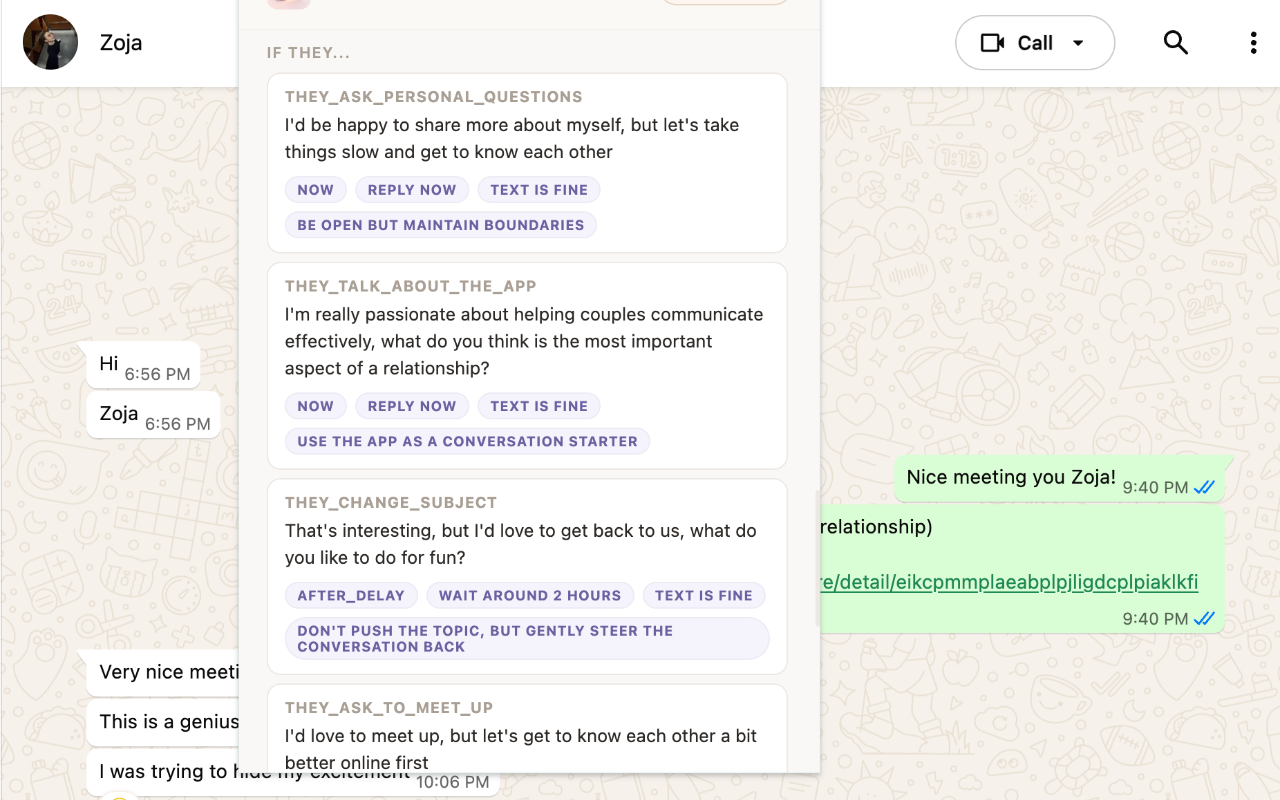The width and height of the screenshot is (1280, 800).
Task: Click the AFTER_DELAY tag
Action: click(351, 595)
